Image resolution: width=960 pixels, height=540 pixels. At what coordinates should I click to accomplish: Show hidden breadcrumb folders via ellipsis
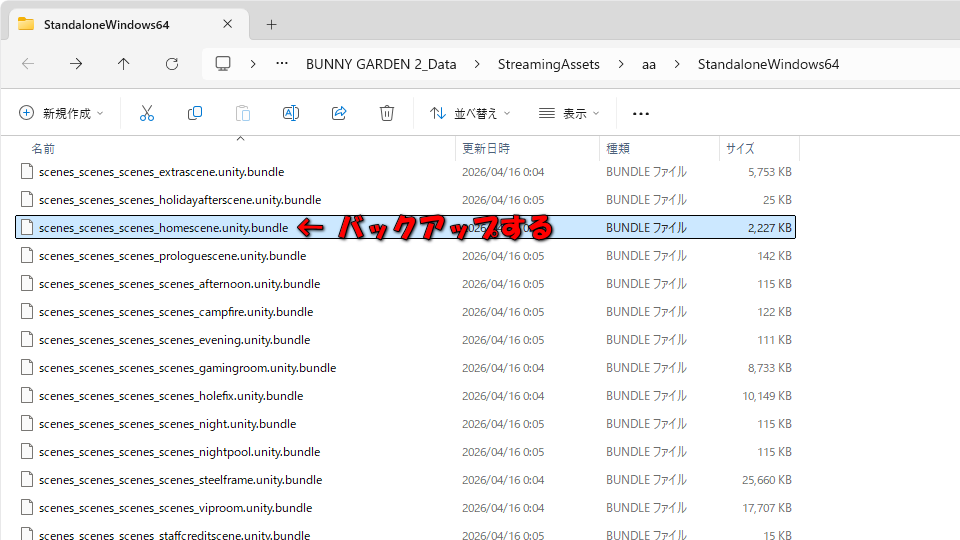tap(282, 64)
